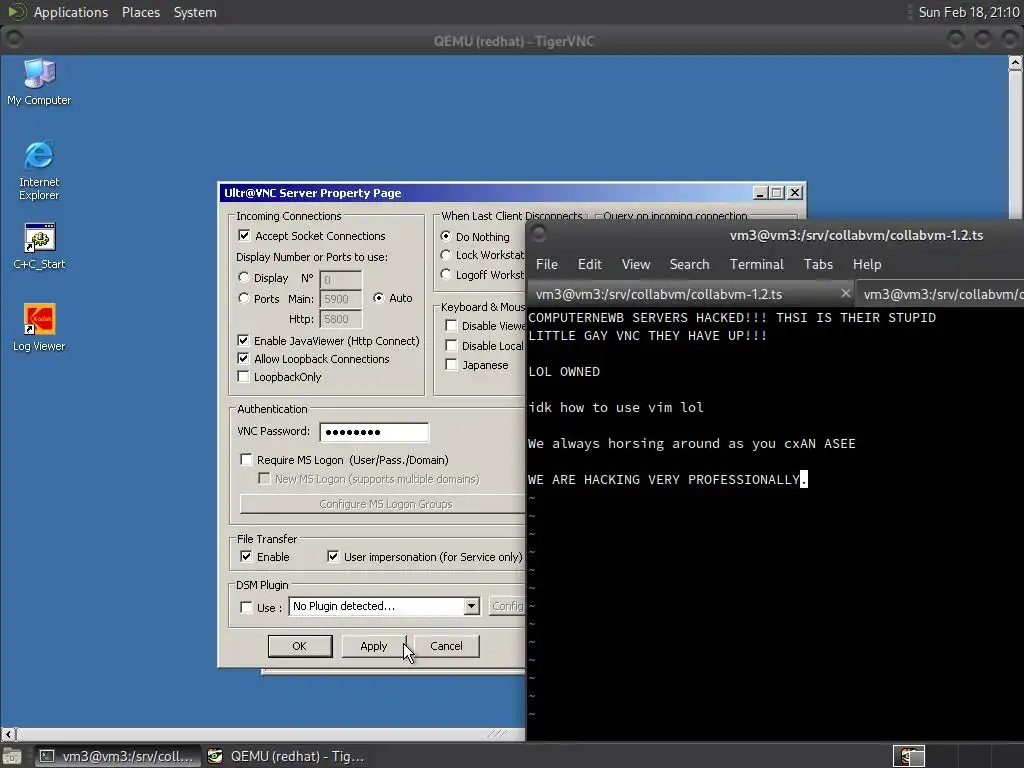
Task: Launch the Internet Explorer desktop icon
Action: [39, 170]
